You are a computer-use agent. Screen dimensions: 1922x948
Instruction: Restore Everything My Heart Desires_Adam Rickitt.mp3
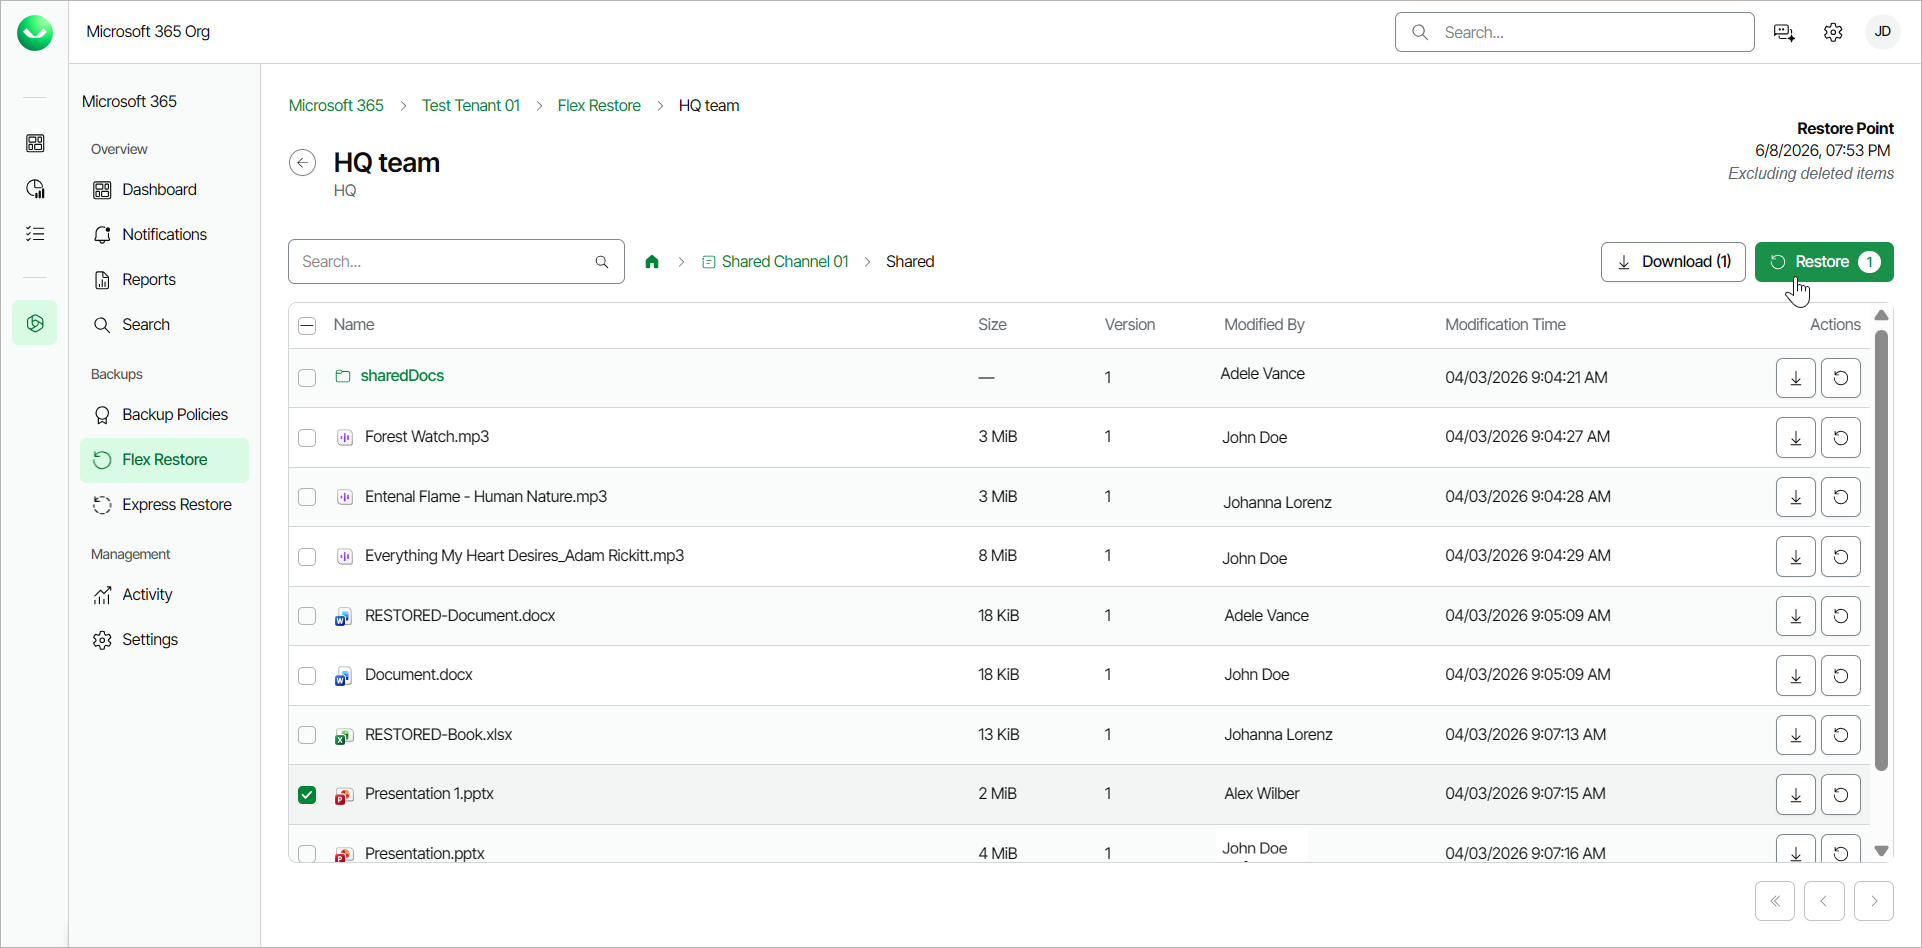click(1841, 556)
